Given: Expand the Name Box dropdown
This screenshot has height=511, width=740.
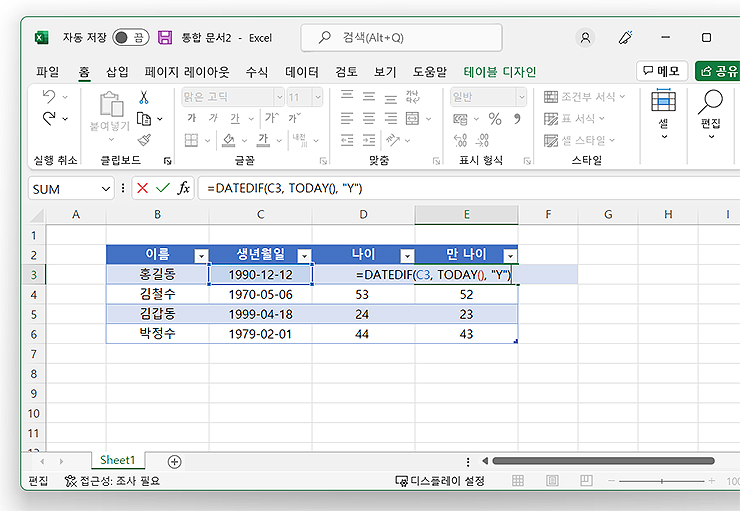Looking at the screenshot, I should pyautogui.click(x=105, y=189).
